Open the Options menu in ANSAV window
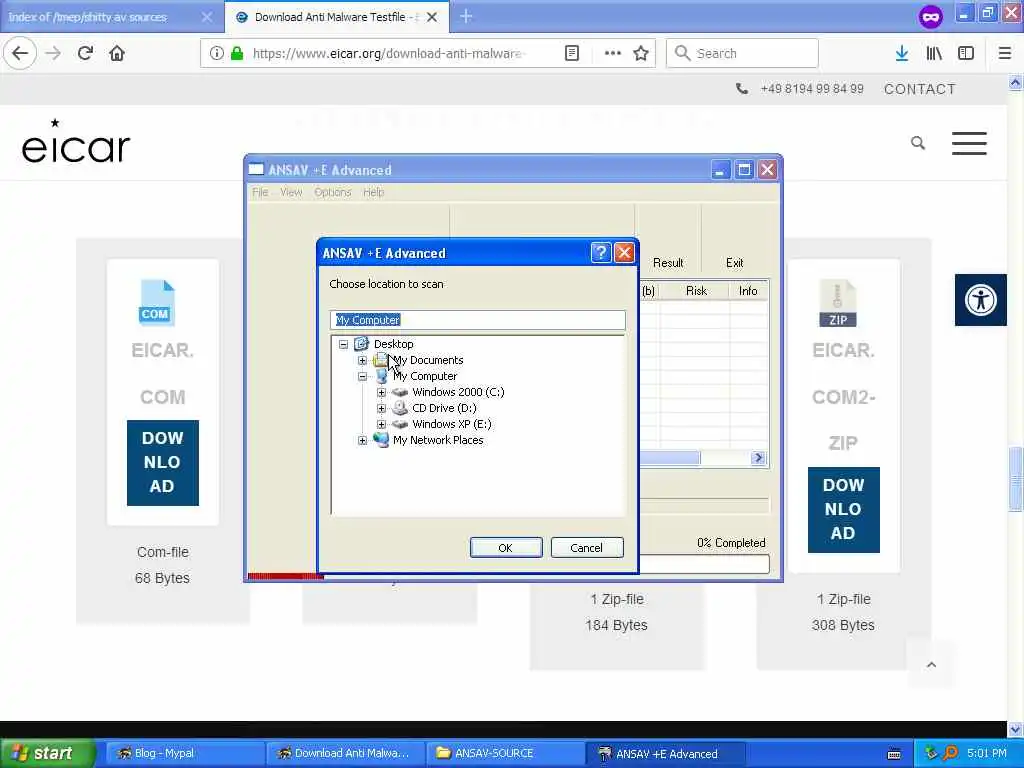This screenshot has width=1024, height=768. click(x=332, y=192)
